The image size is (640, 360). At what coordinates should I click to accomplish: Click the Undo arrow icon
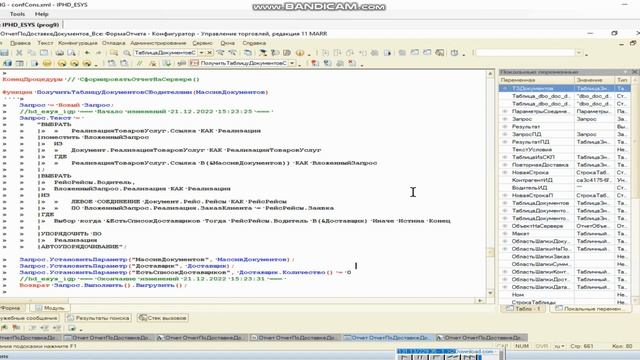[87, 53]
